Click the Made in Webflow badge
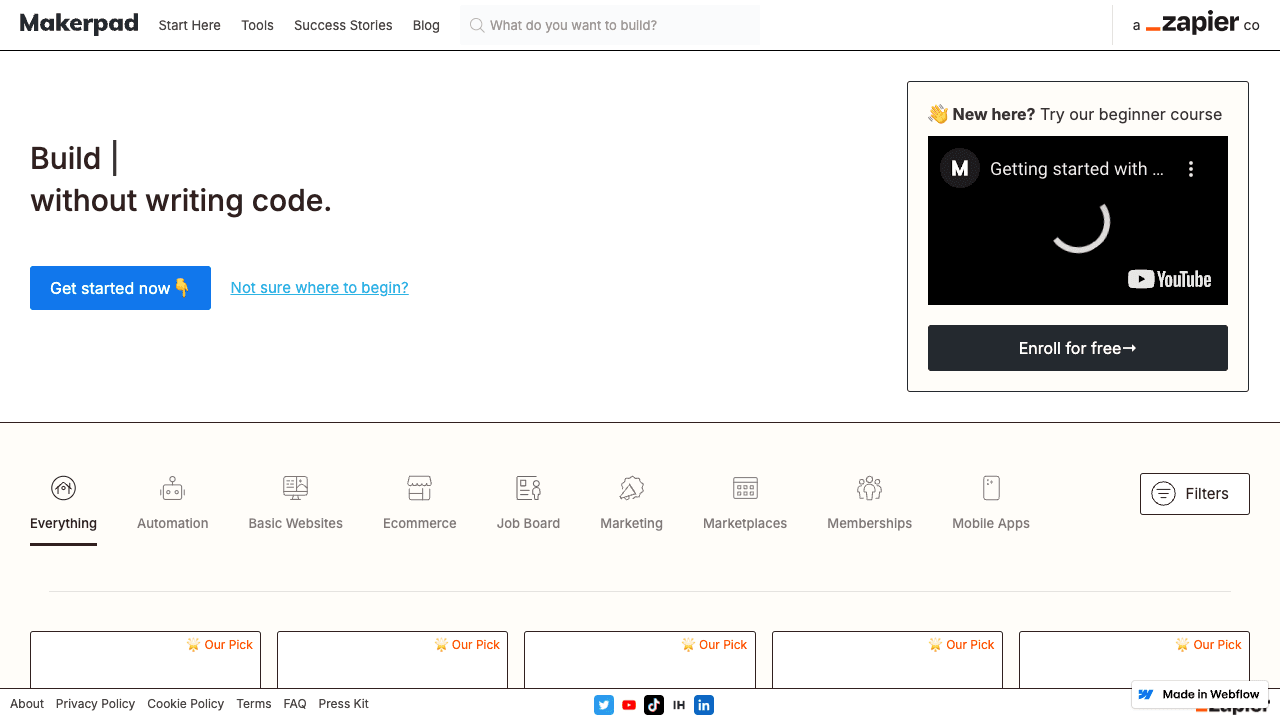1280x720 pixels. 1200,694
